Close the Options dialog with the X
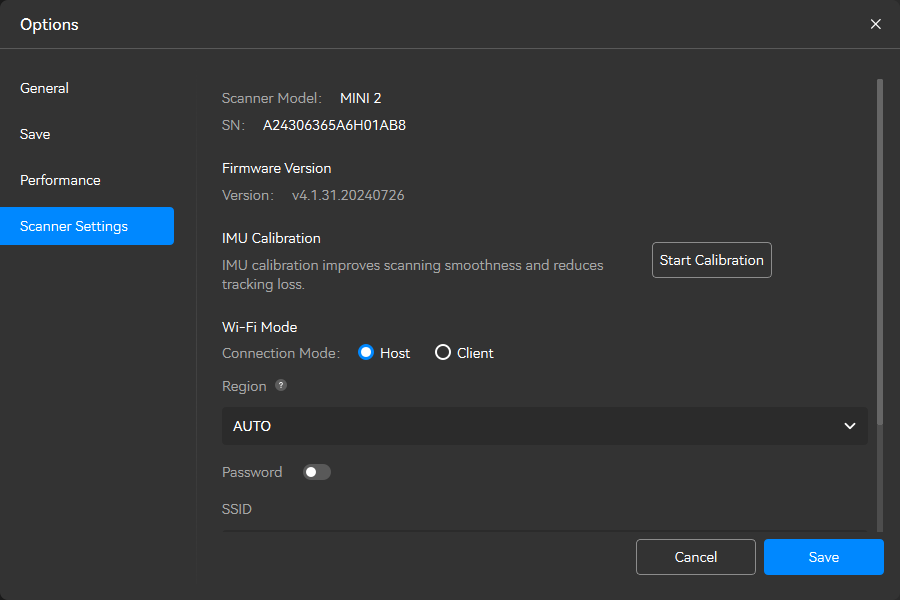900x600 pixels. point(875,24)
